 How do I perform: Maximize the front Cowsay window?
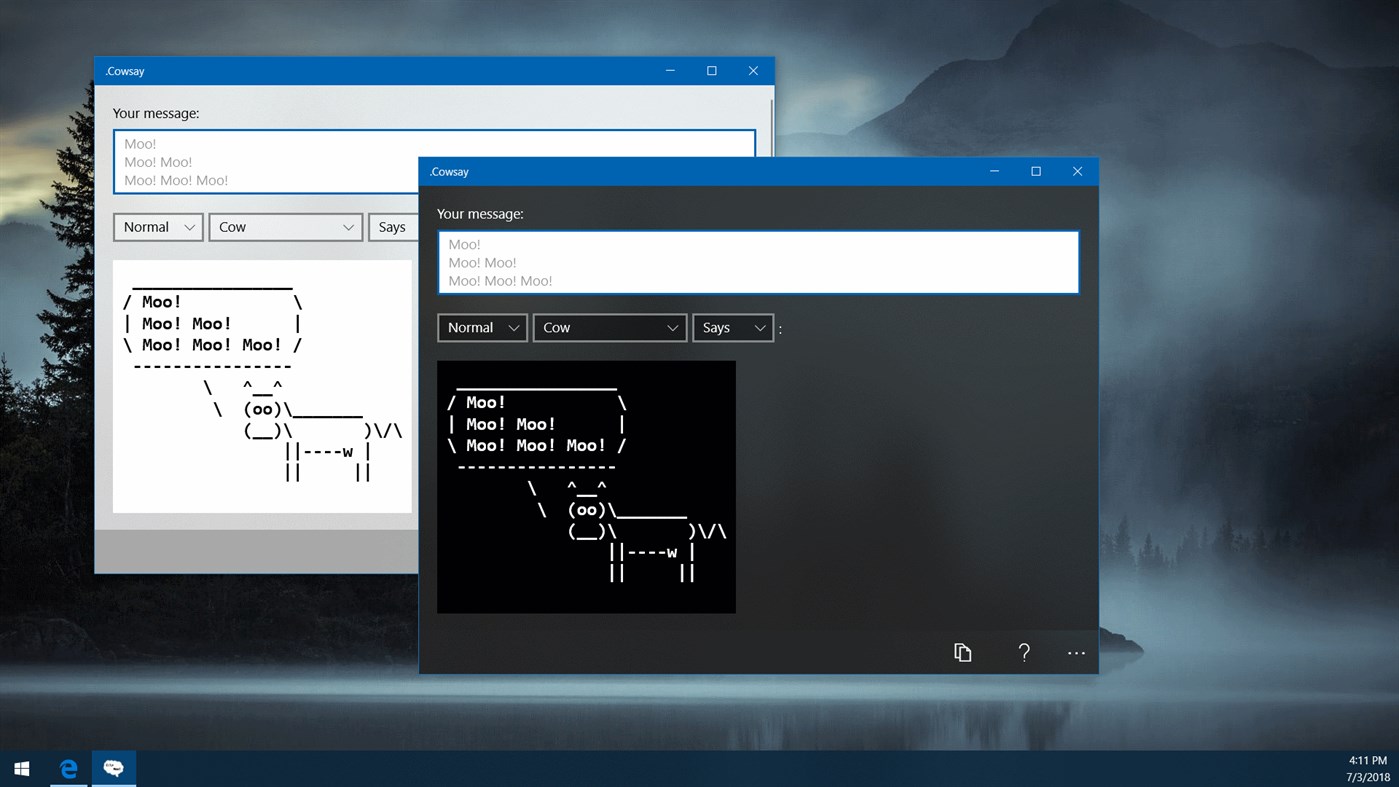coord(1035,171)
